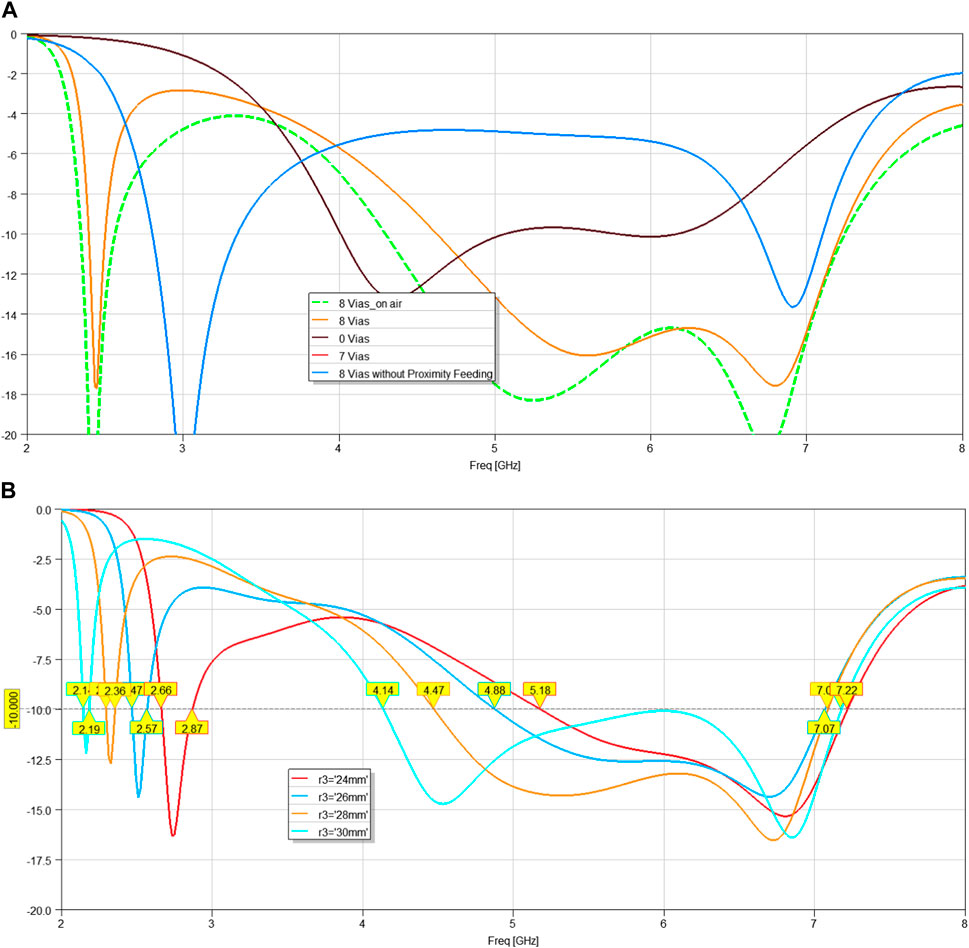
Task: Click the 5.18 data marker label
Action: tap(540, 690)
